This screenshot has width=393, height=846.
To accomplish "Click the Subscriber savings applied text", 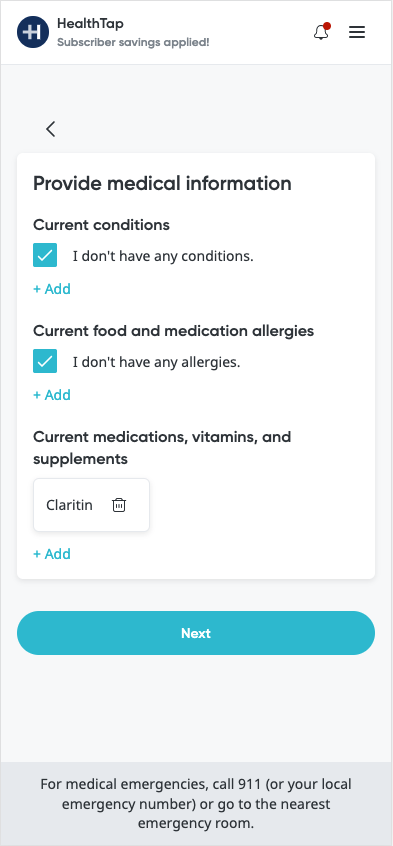I will point(133,42).
